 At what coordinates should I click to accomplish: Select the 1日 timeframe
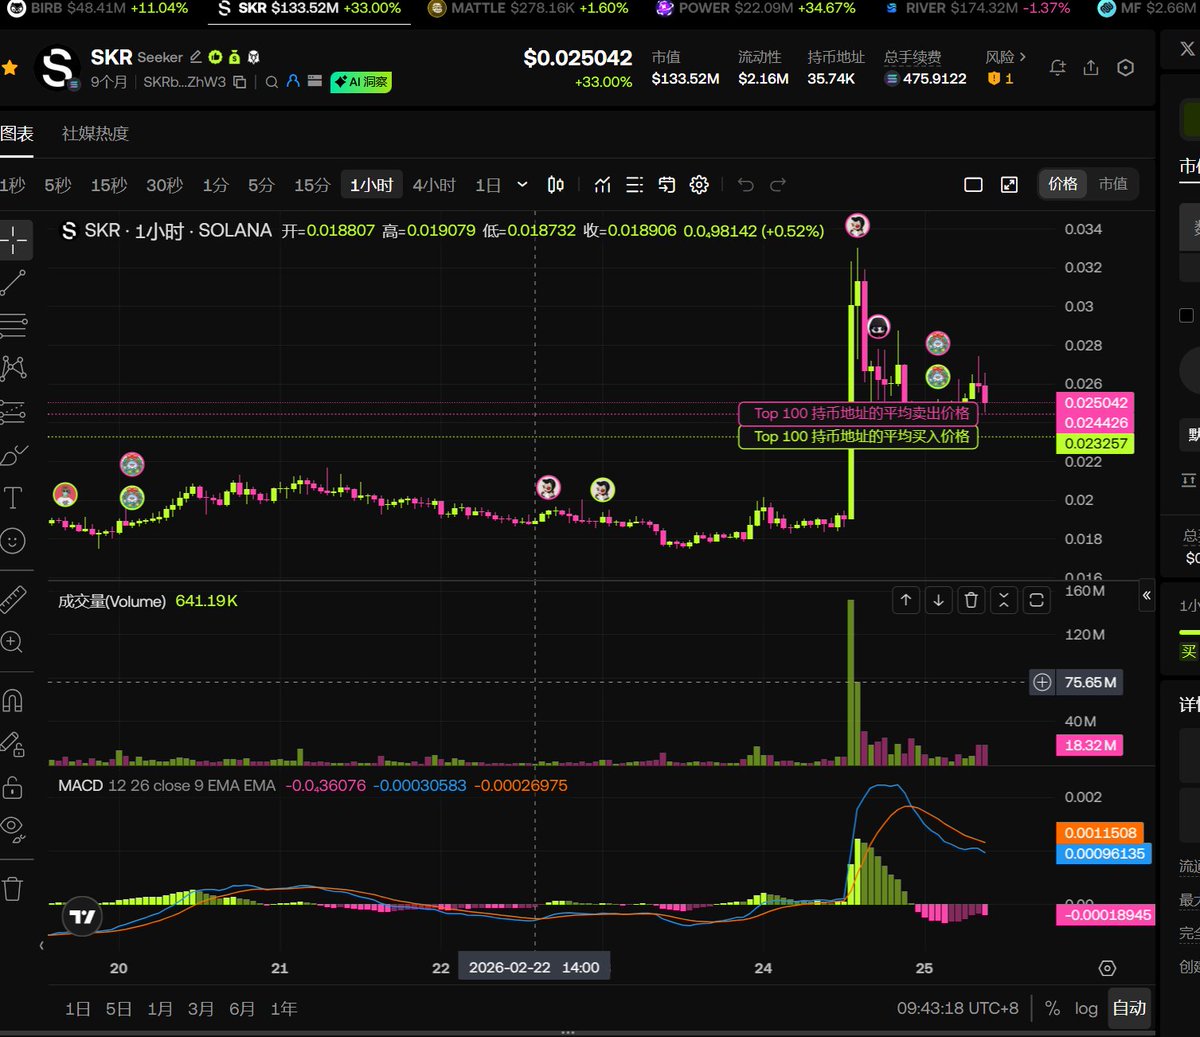point(488,185)
